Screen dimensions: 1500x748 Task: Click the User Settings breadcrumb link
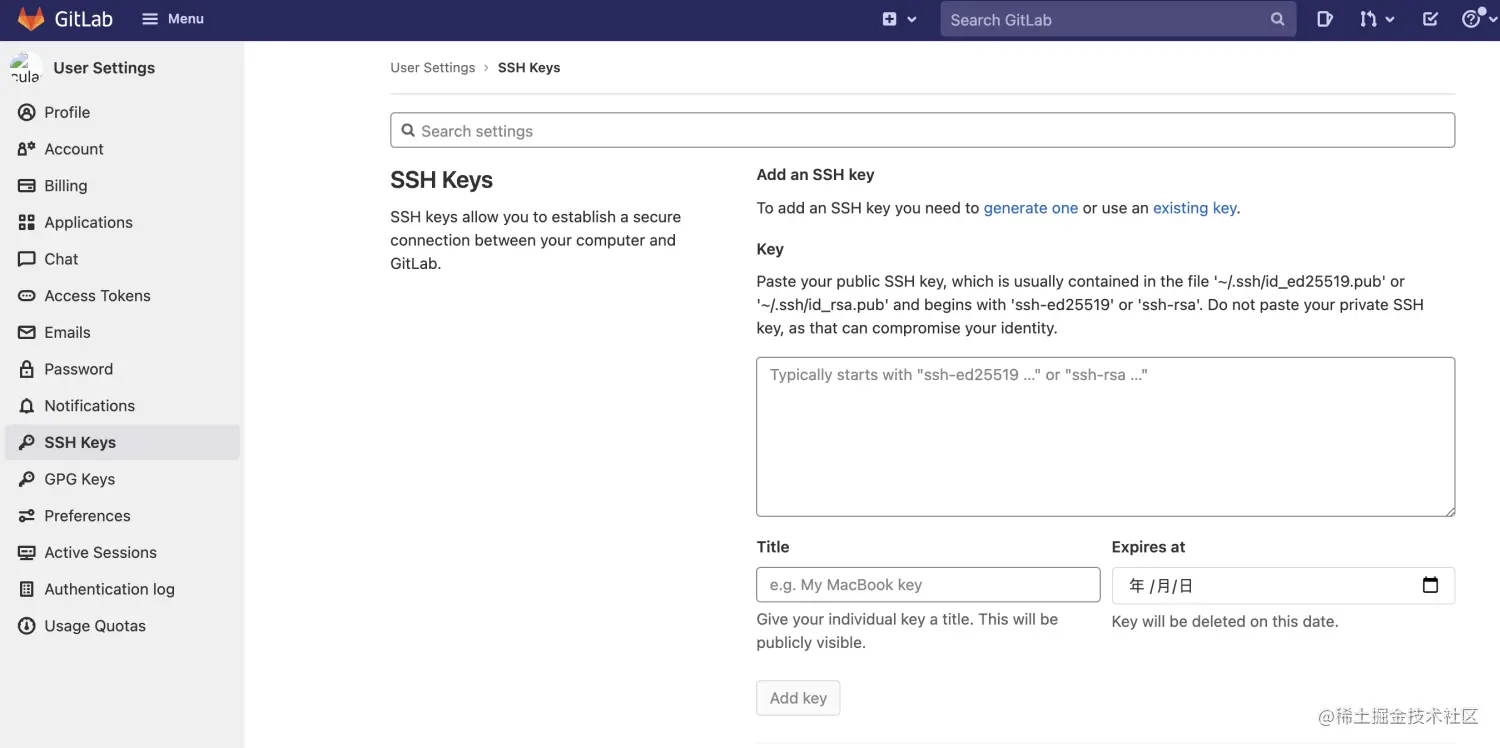click(433, 68)
